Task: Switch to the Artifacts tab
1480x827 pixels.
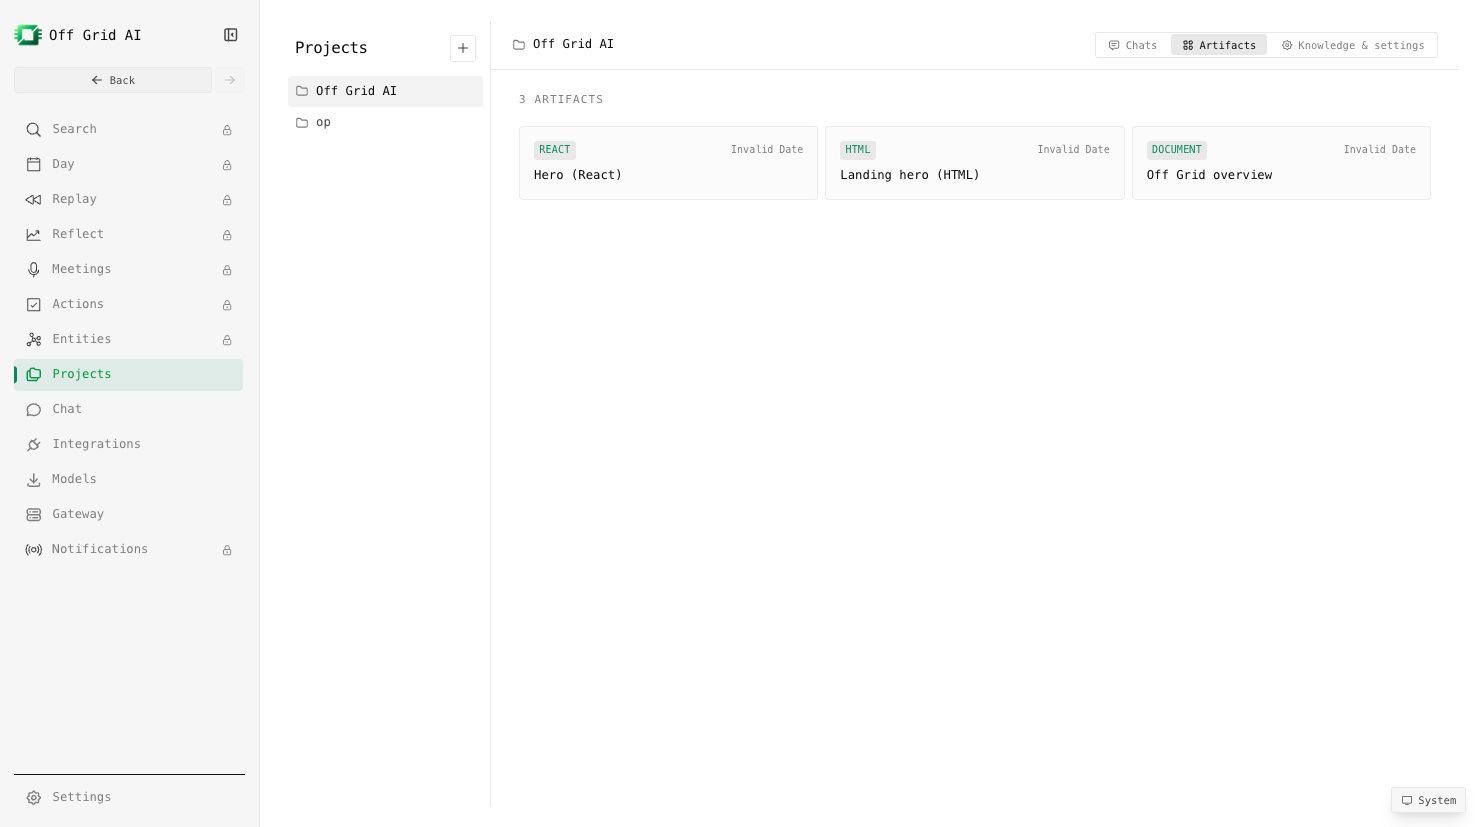Action: [x=1219, y=45]
